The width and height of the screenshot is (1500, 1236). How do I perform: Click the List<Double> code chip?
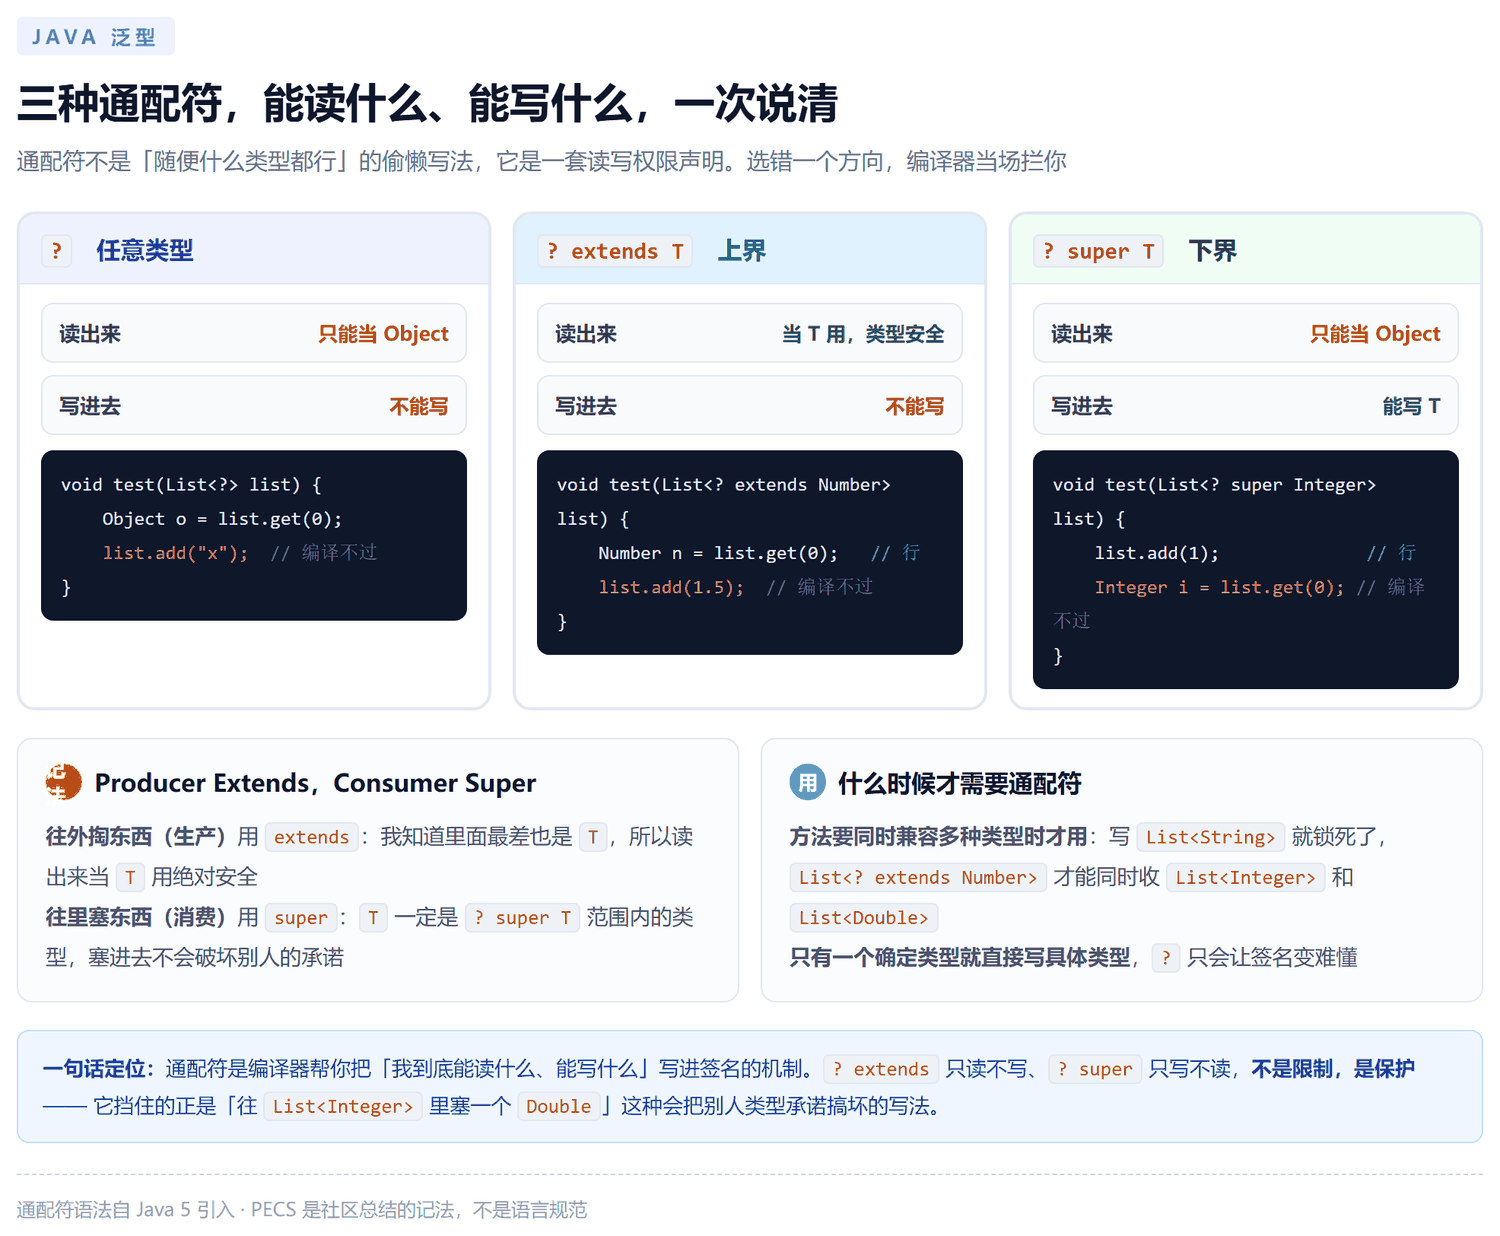click(864, 917)
